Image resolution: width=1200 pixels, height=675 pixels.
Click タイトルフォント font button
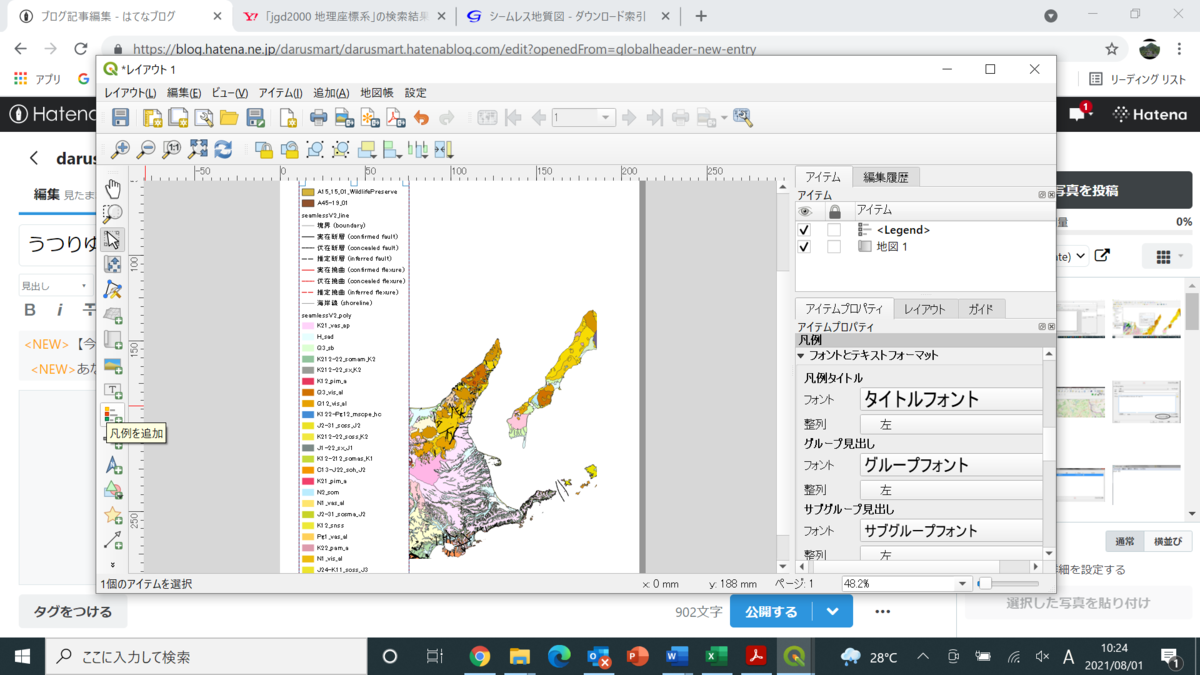pos(949,399)
